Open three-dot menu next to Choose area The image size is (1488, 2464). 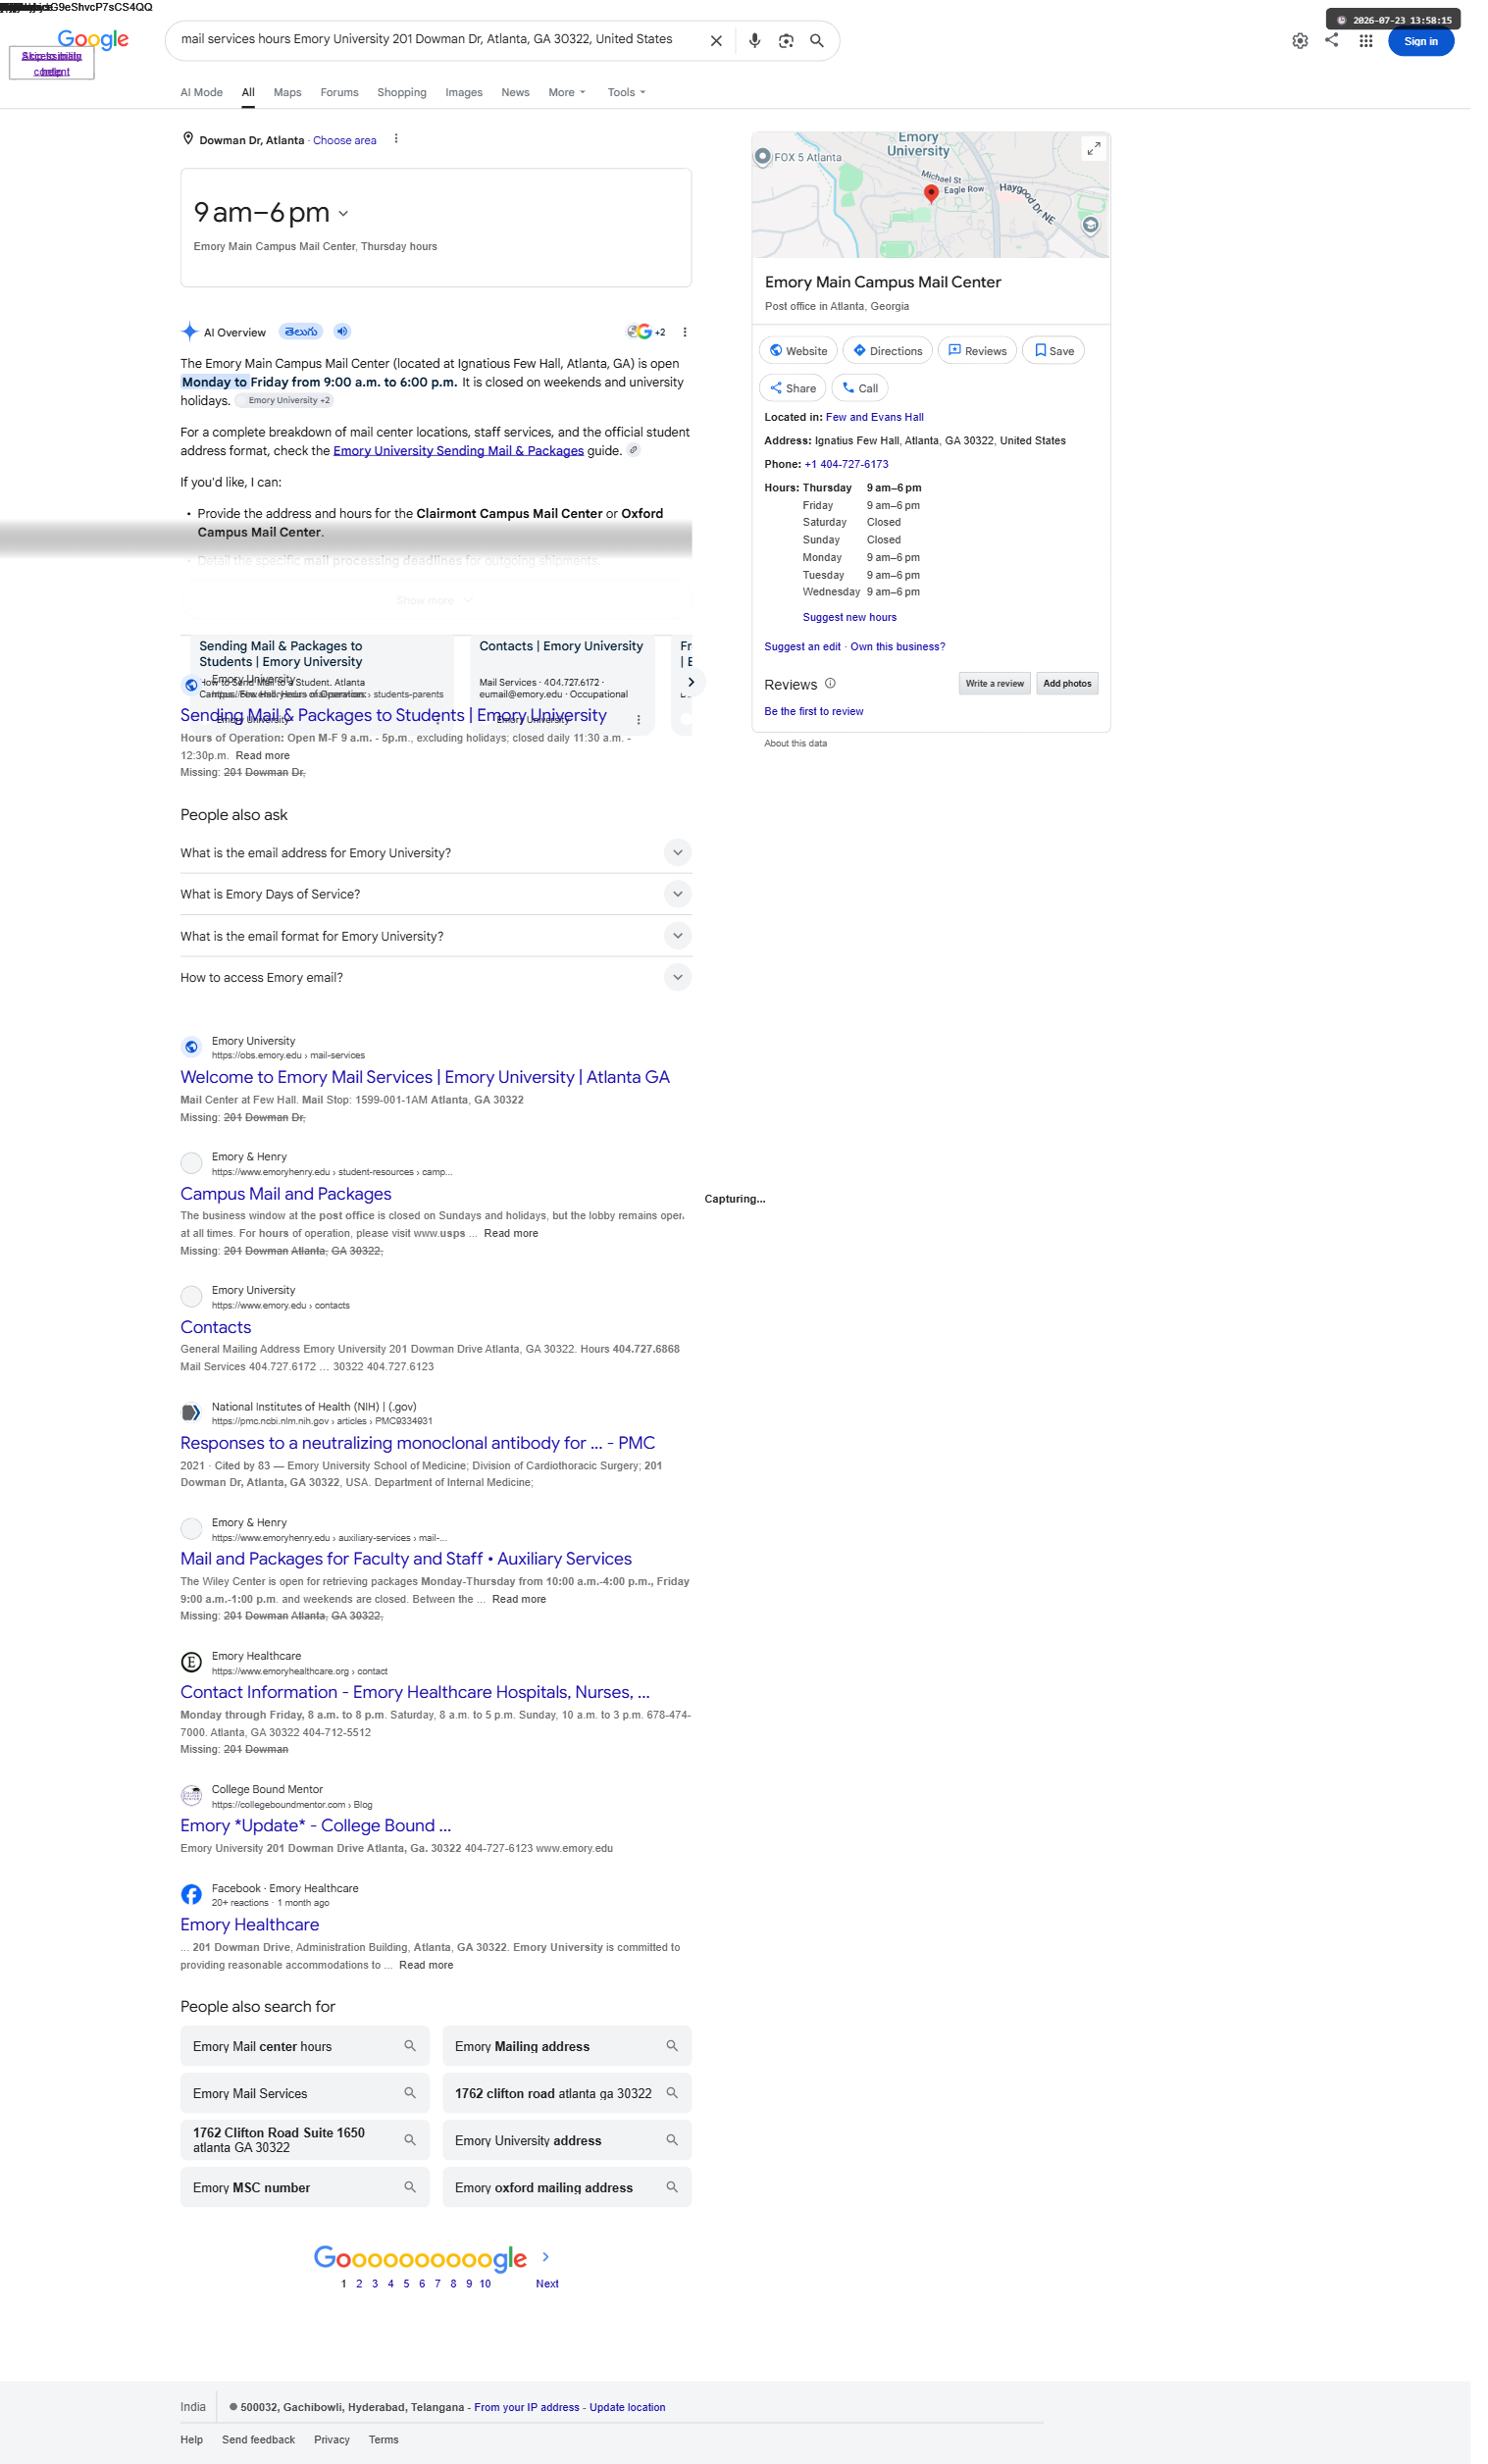click(x=396, y=139)
